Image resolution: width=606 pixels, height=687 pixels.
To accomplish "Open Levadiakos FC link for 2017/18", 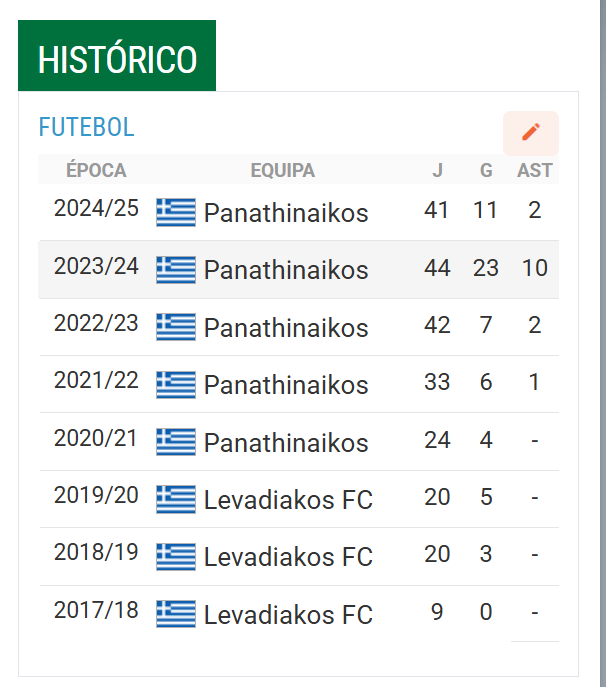I will pyautogui.click(x=288, y=614).
